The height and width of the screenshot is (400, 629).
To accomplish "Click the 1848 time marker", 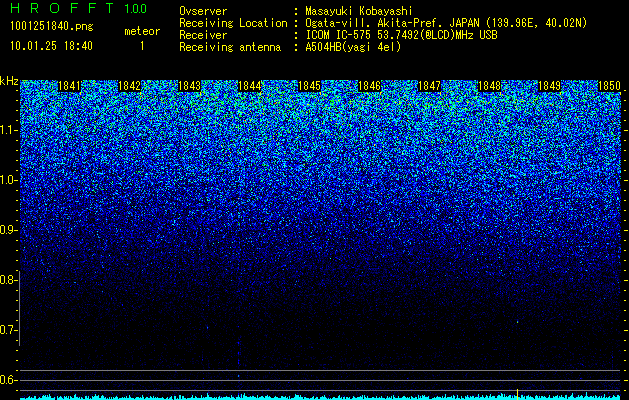I will coord(490,86).
